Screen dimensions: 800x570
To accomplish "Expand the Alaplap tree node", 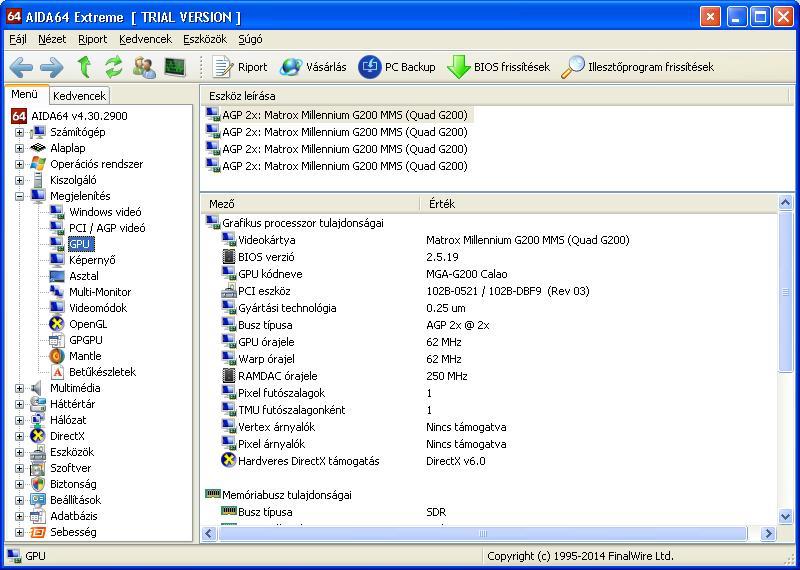I will [x=19, y=148].
